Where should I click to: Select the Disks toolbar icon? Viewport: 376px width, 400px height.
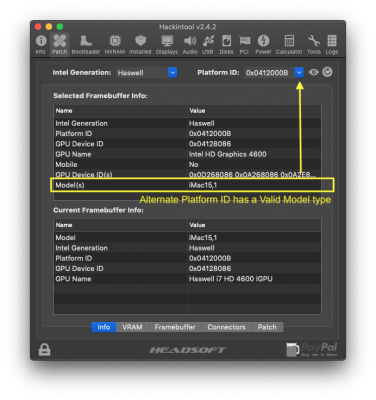coord(226,45)
